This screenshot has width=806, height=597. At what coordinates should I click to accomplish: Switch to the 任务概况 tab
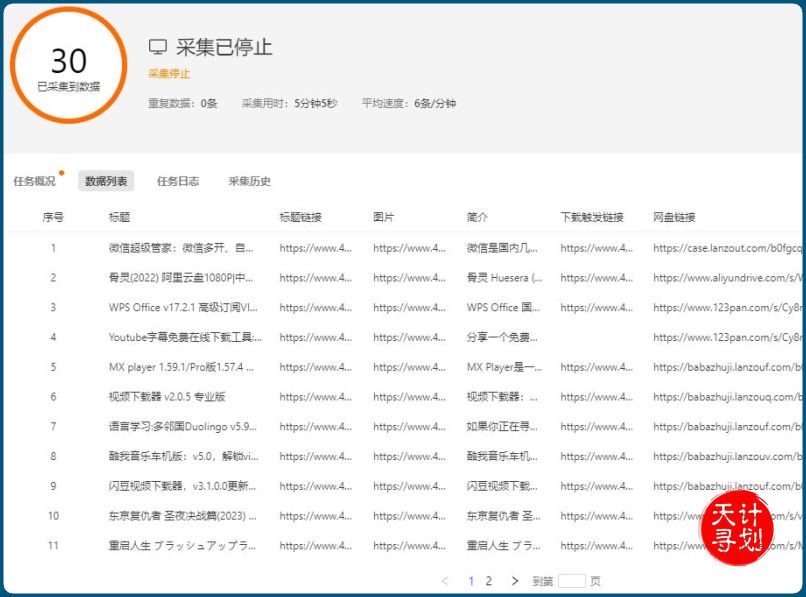tap(36, 181)
